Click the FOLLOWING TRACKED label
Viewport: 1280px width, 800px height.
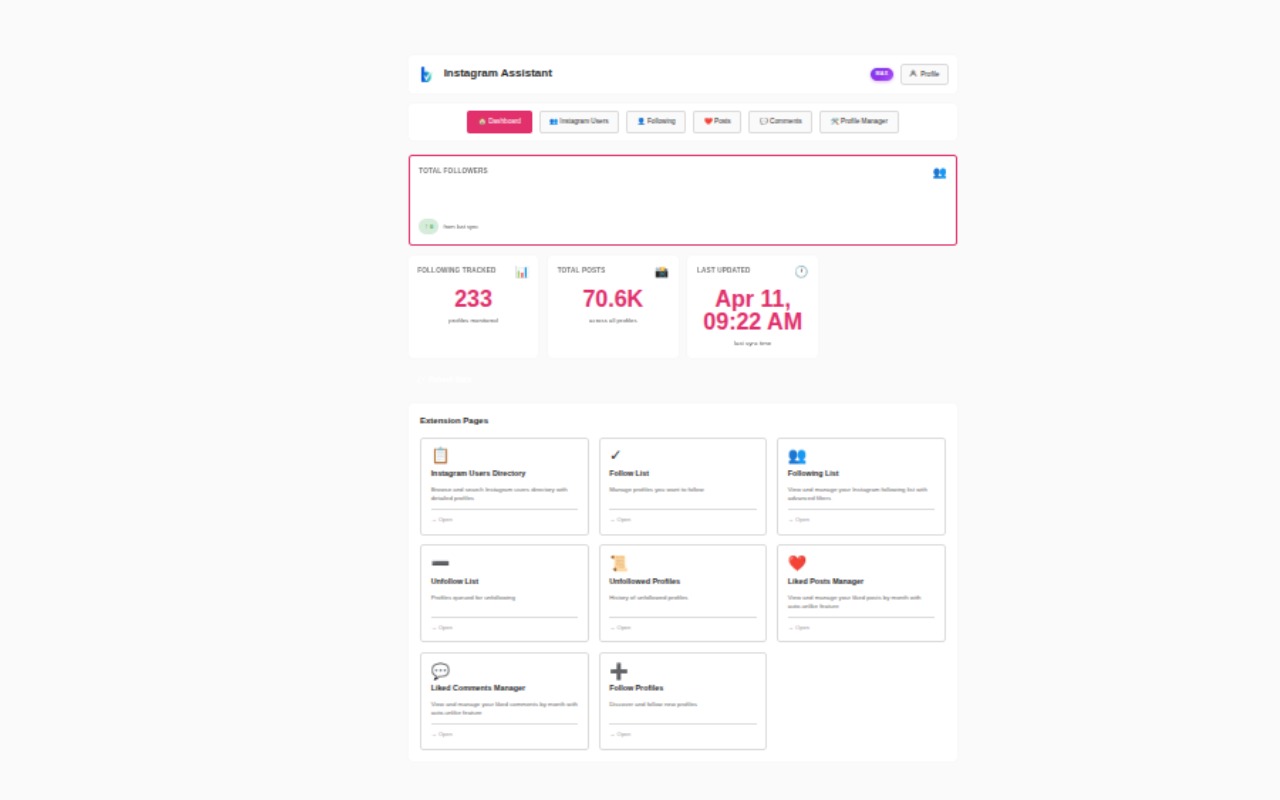[x=456, y=270]
